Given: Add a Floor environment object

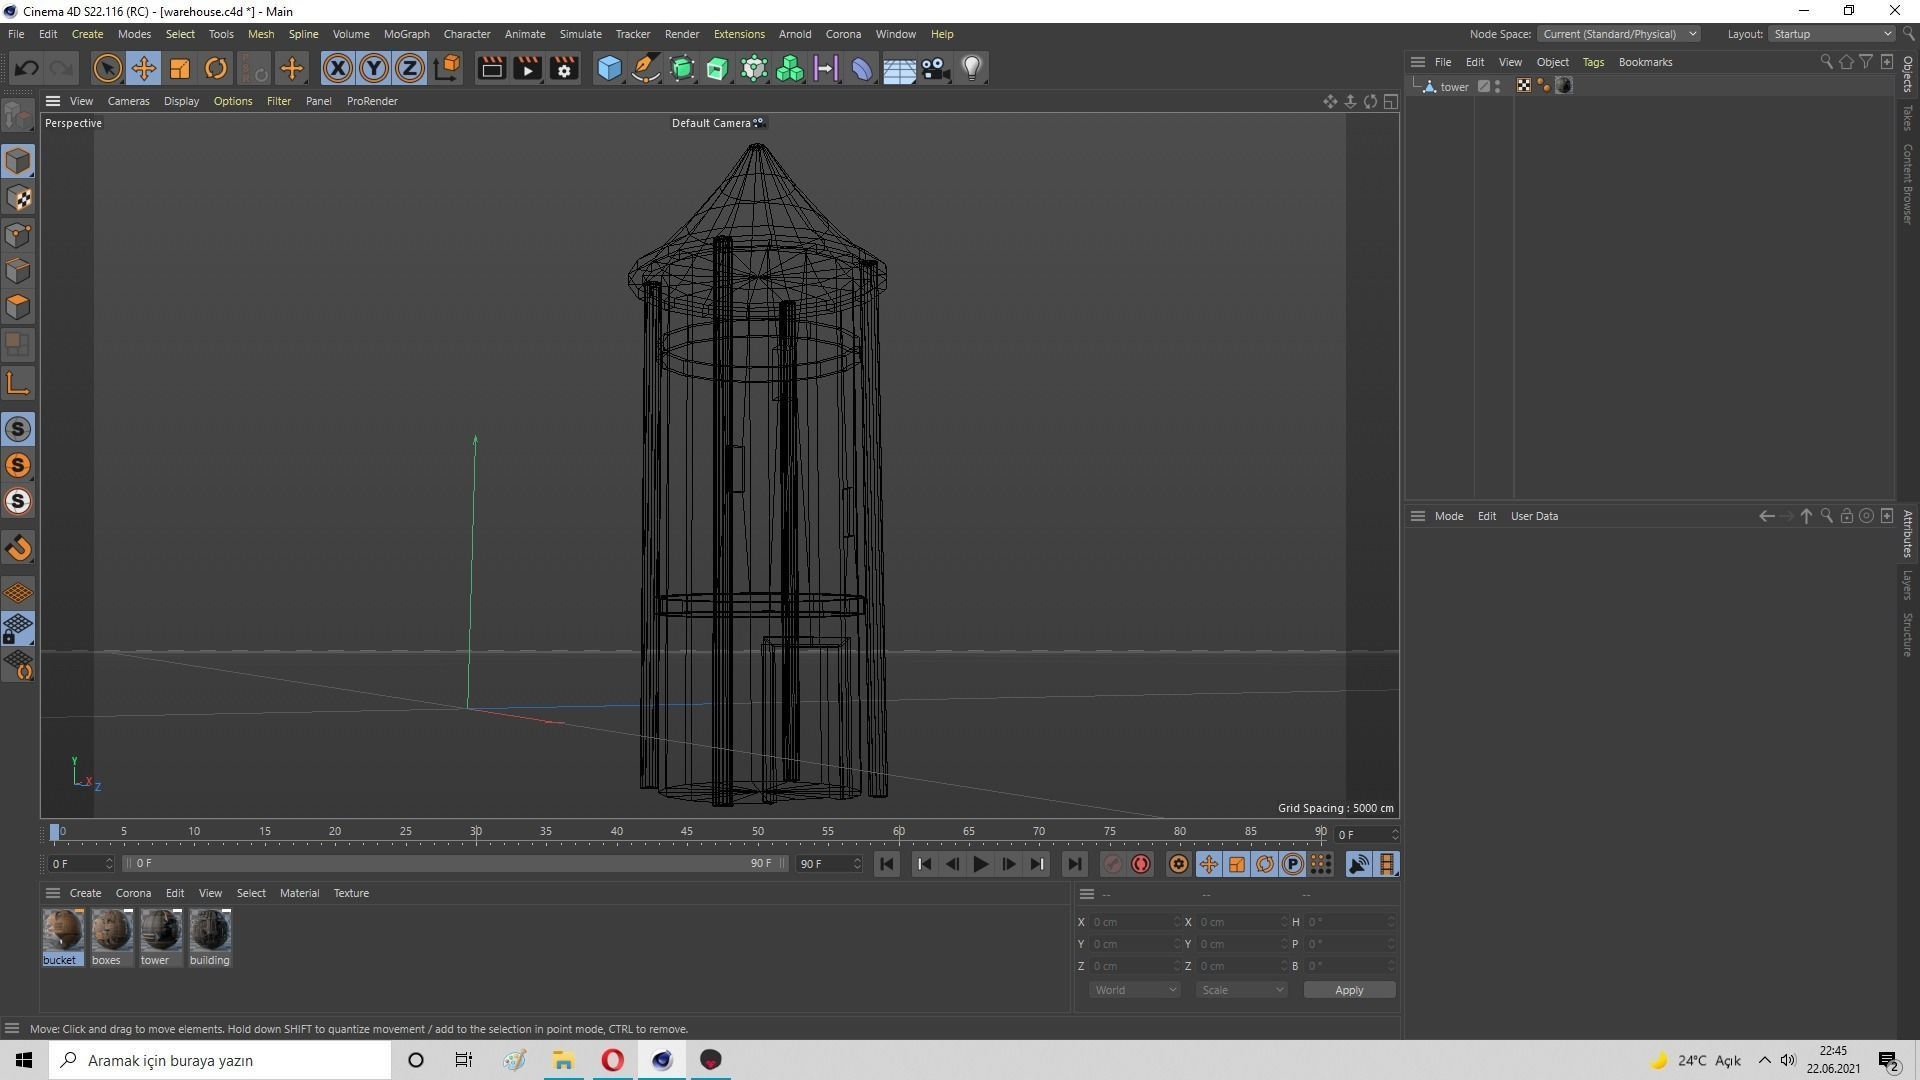Looking at the screenshot, I should [x=899, y=68].
